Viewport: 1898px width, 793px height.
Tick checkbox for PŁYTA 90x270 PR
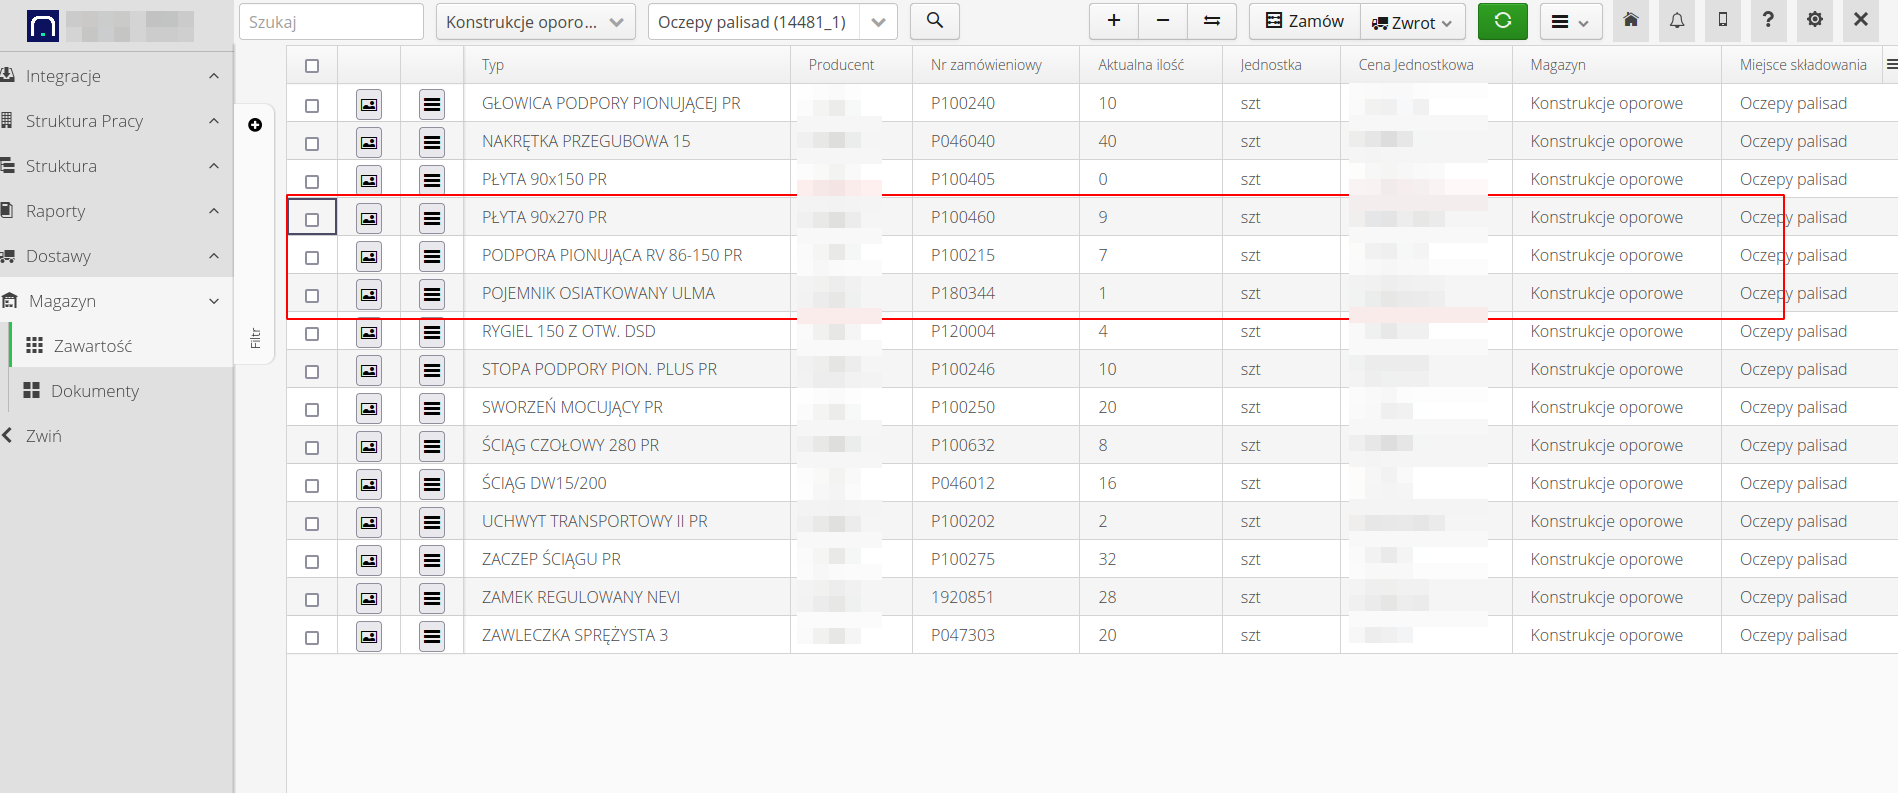312,219
